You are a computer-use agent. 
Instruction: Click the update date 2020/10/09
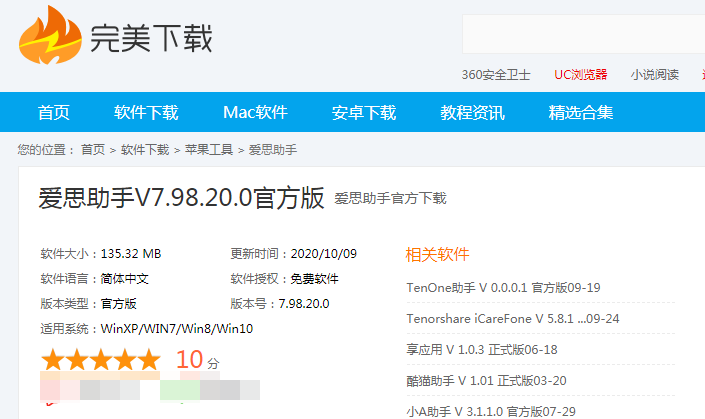click(x=324, y=254)
